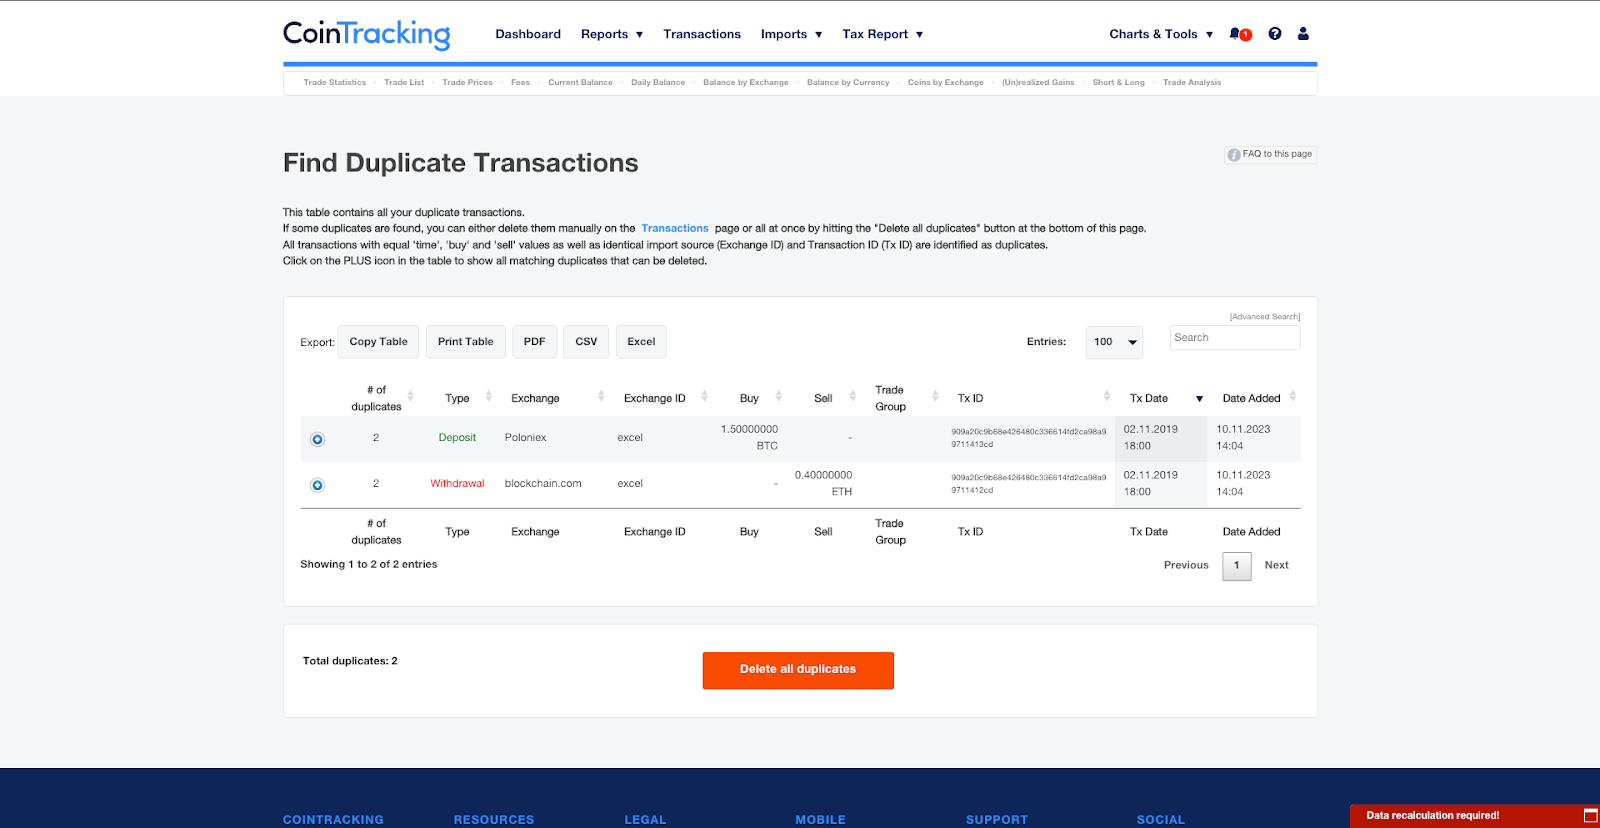Click the 0.40000000 ETH sell value
This screenshot has width=1600, height=828.
click(x=823, y=484)
